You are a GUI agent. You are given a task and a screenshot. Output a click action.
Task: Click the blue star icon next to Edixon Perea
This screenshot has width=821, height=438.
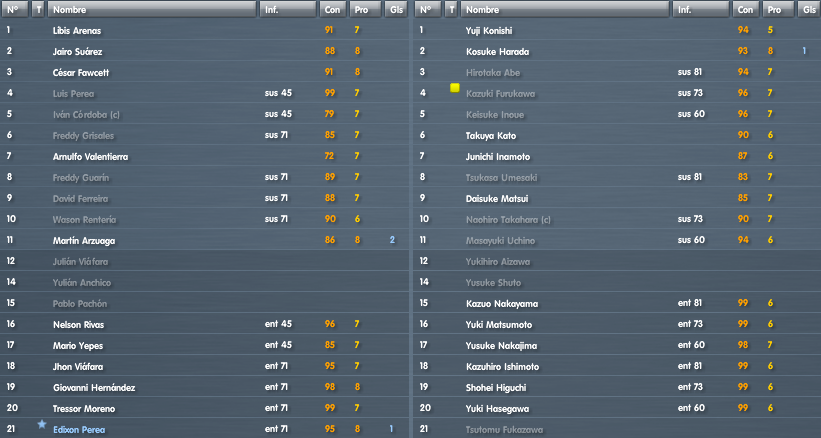point(42,424)
